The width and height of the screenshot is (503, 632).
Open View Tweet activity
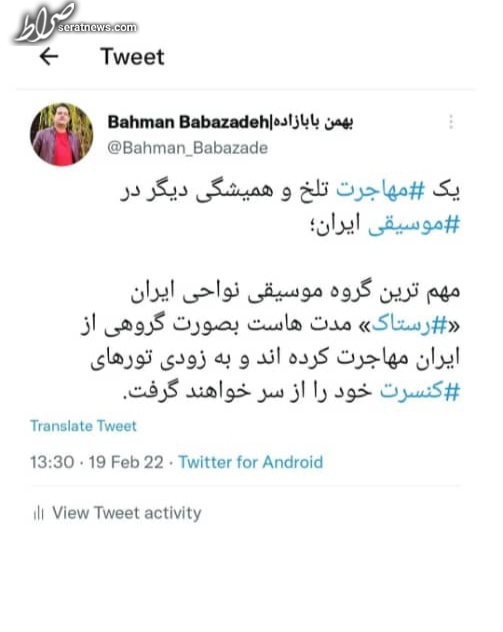coord(127,513)
